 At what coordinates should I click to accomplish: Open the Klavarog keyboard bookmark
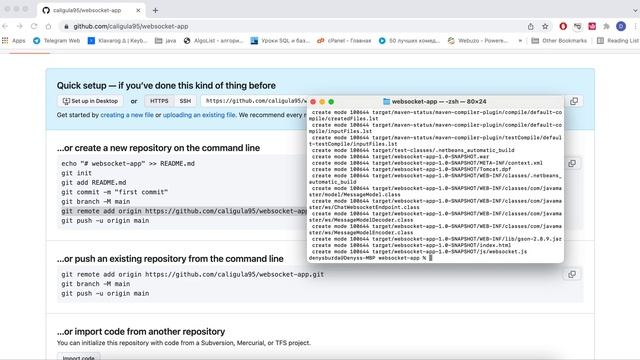(118, 40)
